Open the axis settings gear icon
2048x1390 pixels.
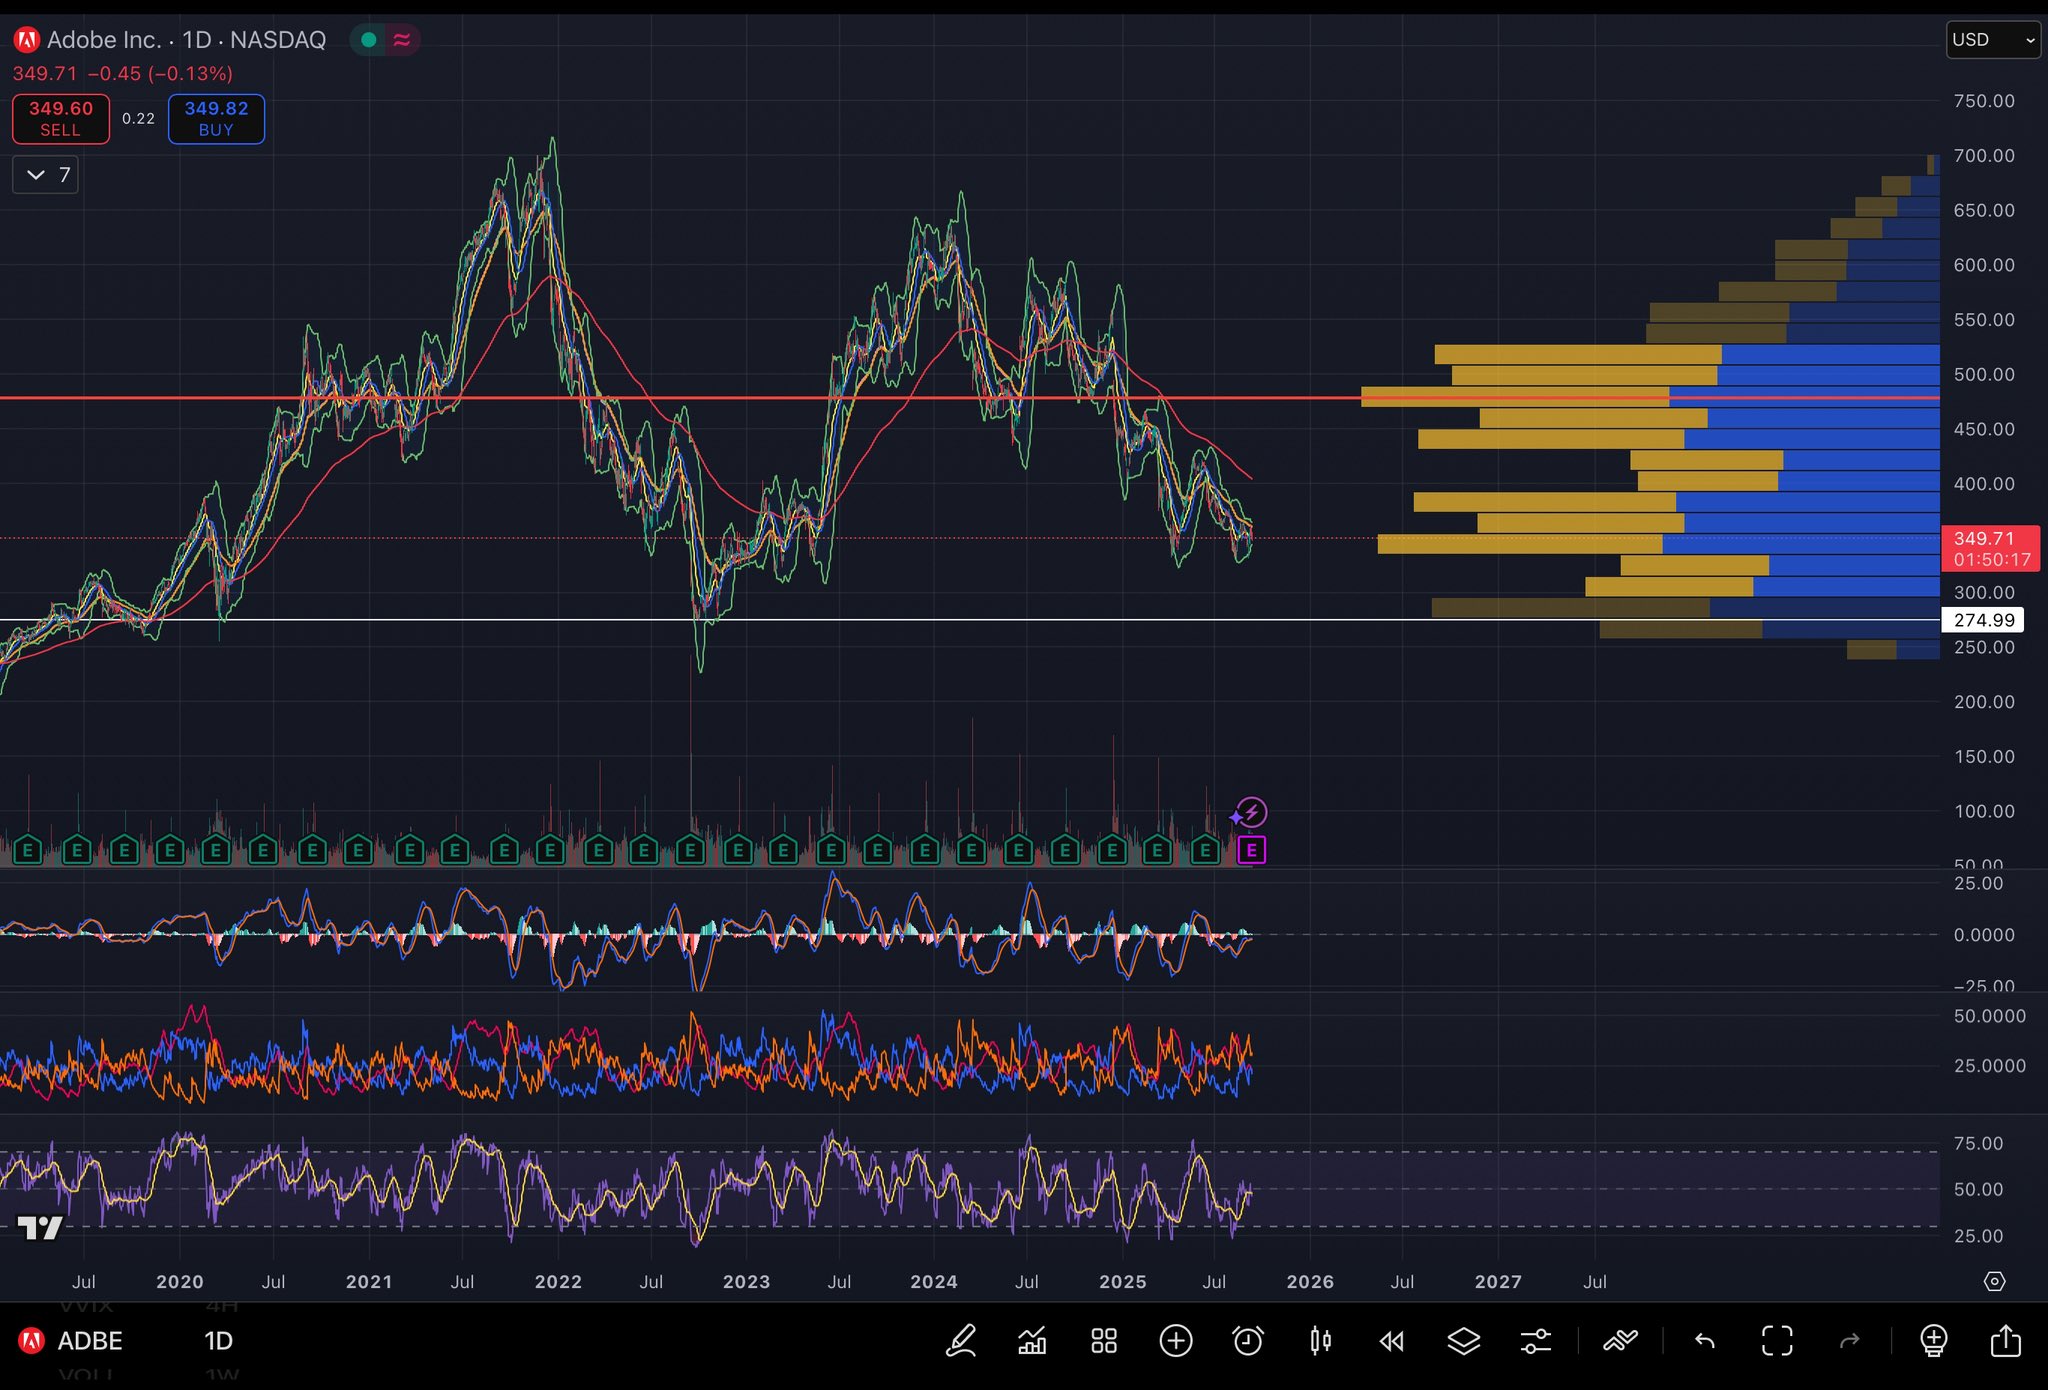click(1994, 1281)
